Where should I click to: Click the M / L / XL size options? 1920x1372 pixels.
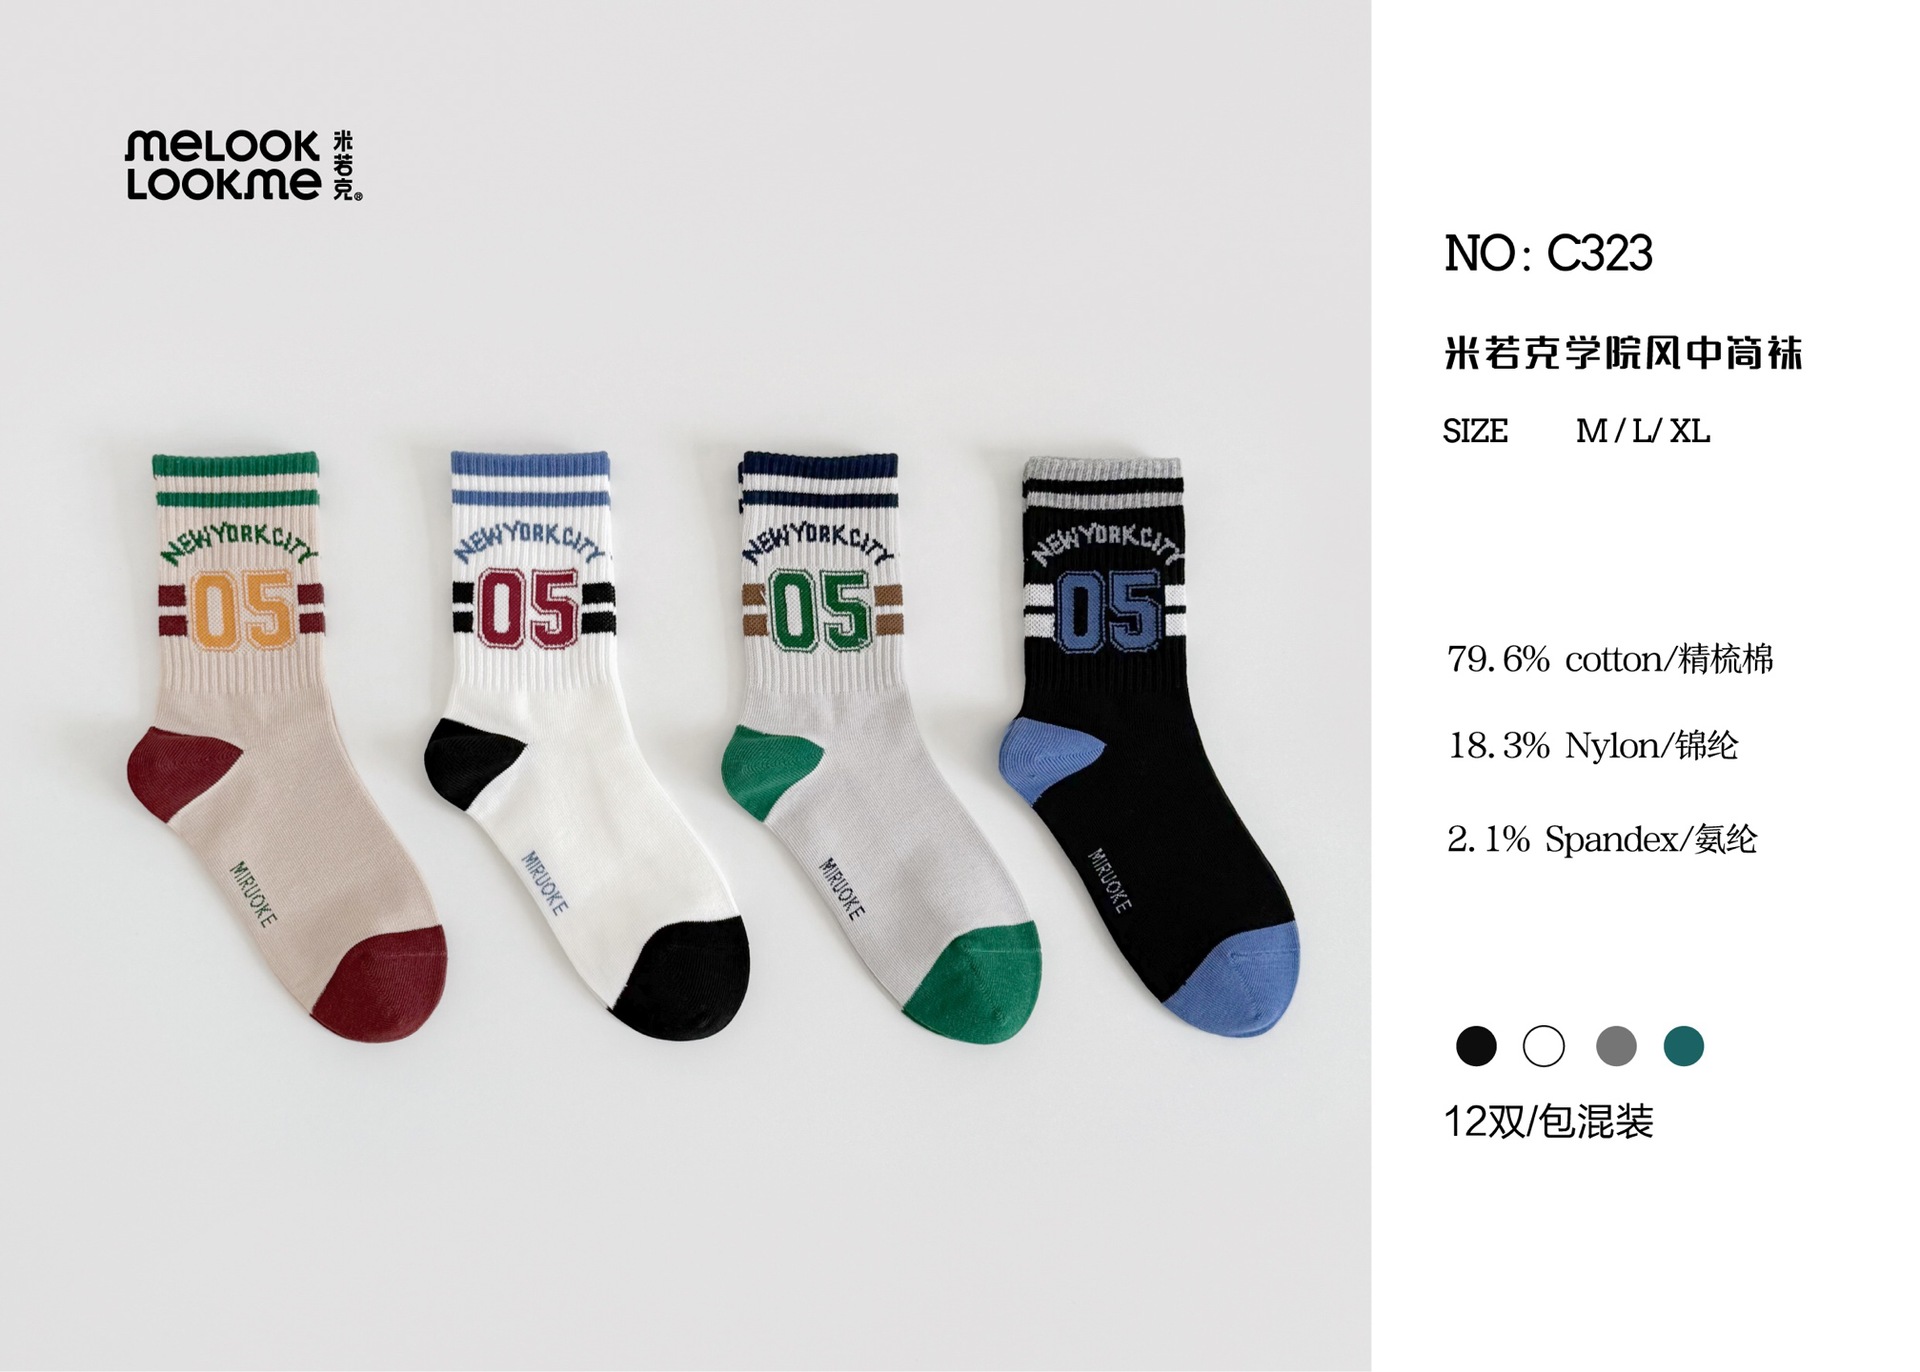click(1643, 431)
